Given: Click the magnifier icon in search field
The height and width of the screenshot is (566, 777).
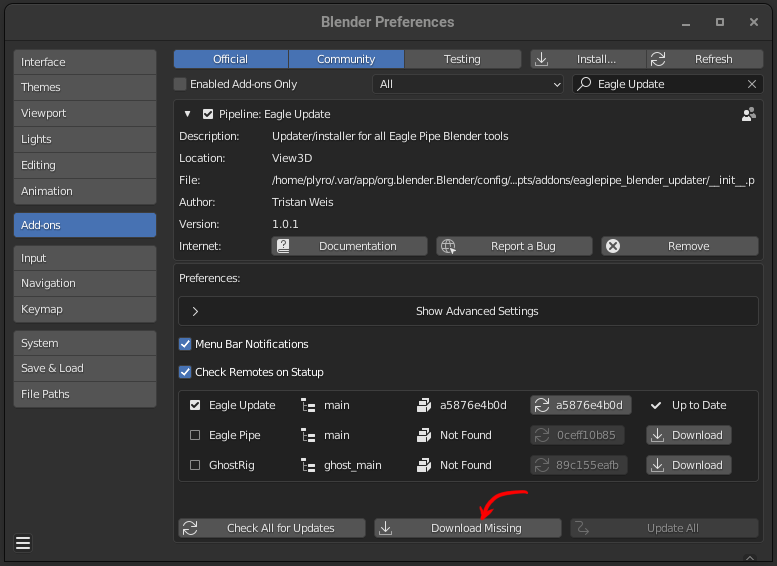Looking at the screenshot, I should [585, 84].
